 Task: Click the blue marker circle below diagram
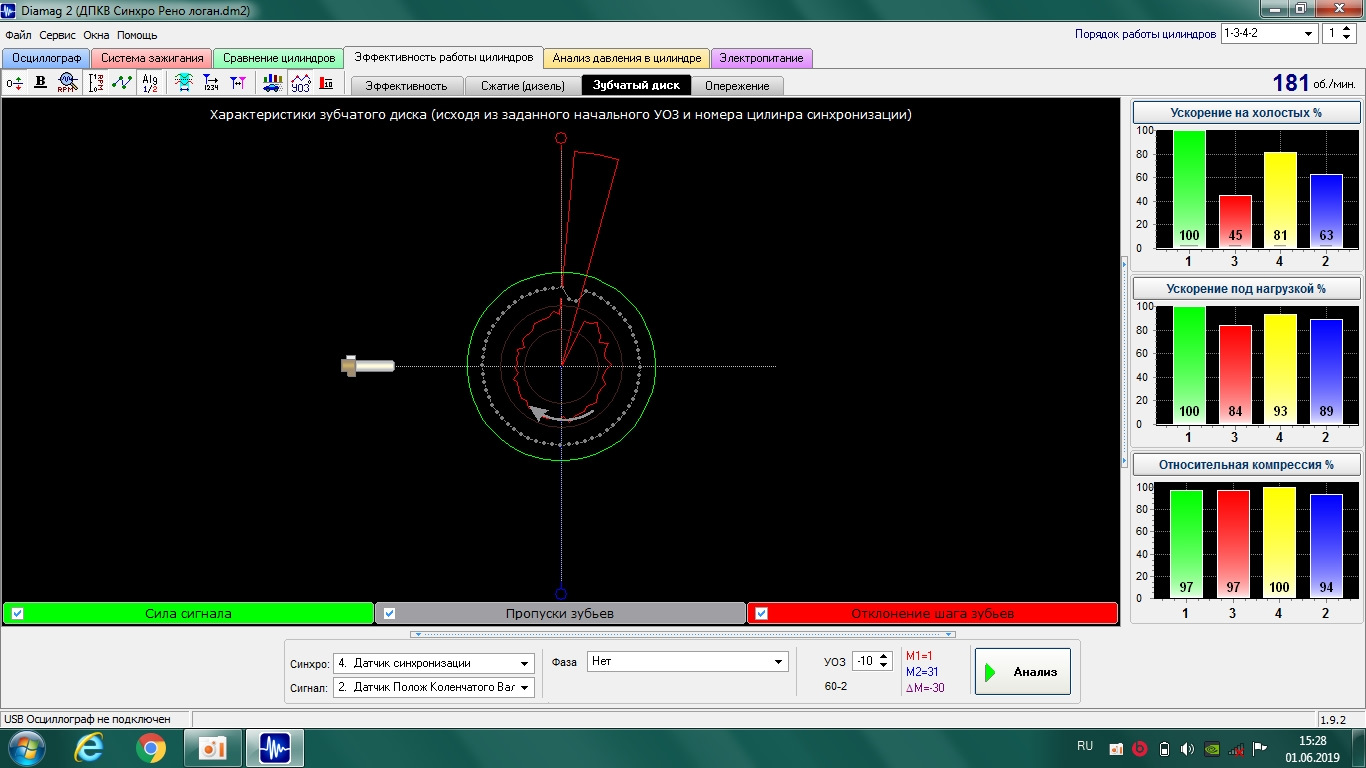(561, 592)
